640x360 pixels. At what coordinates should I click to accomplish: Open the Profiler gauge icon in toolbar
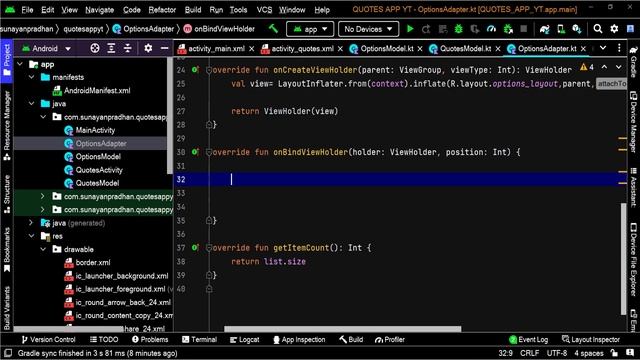[x=491, y=29]
